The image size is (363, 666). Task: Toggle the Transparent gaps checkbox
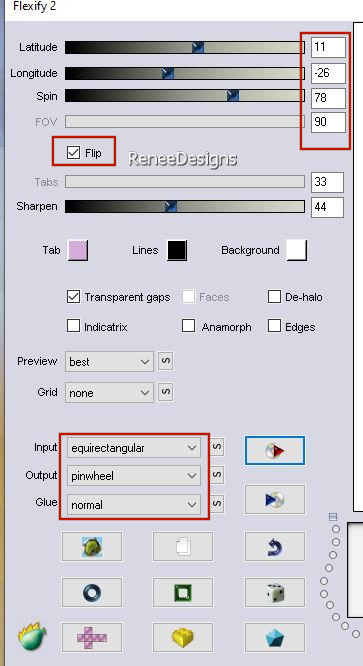[73, 297]
